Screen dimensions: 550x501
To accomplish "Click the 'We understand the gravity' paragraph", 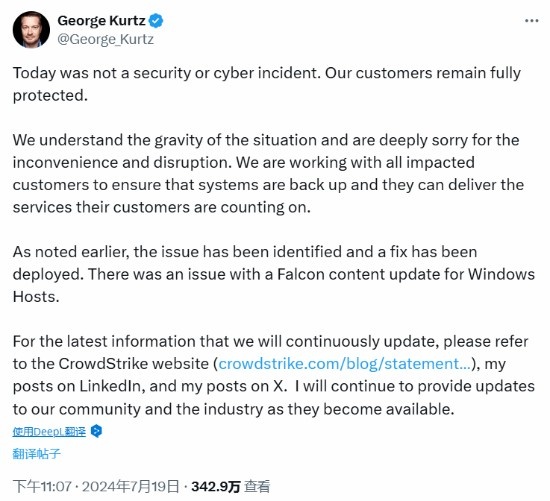I will [x=268, y=174].
